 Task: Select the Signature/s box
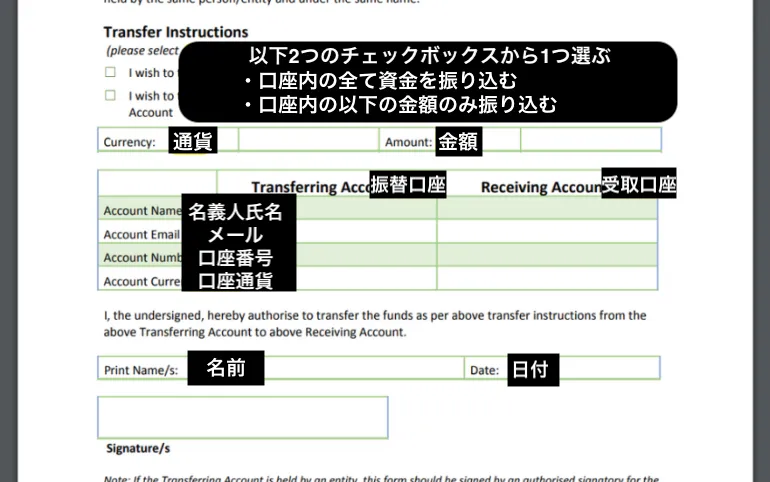point(243,417)
